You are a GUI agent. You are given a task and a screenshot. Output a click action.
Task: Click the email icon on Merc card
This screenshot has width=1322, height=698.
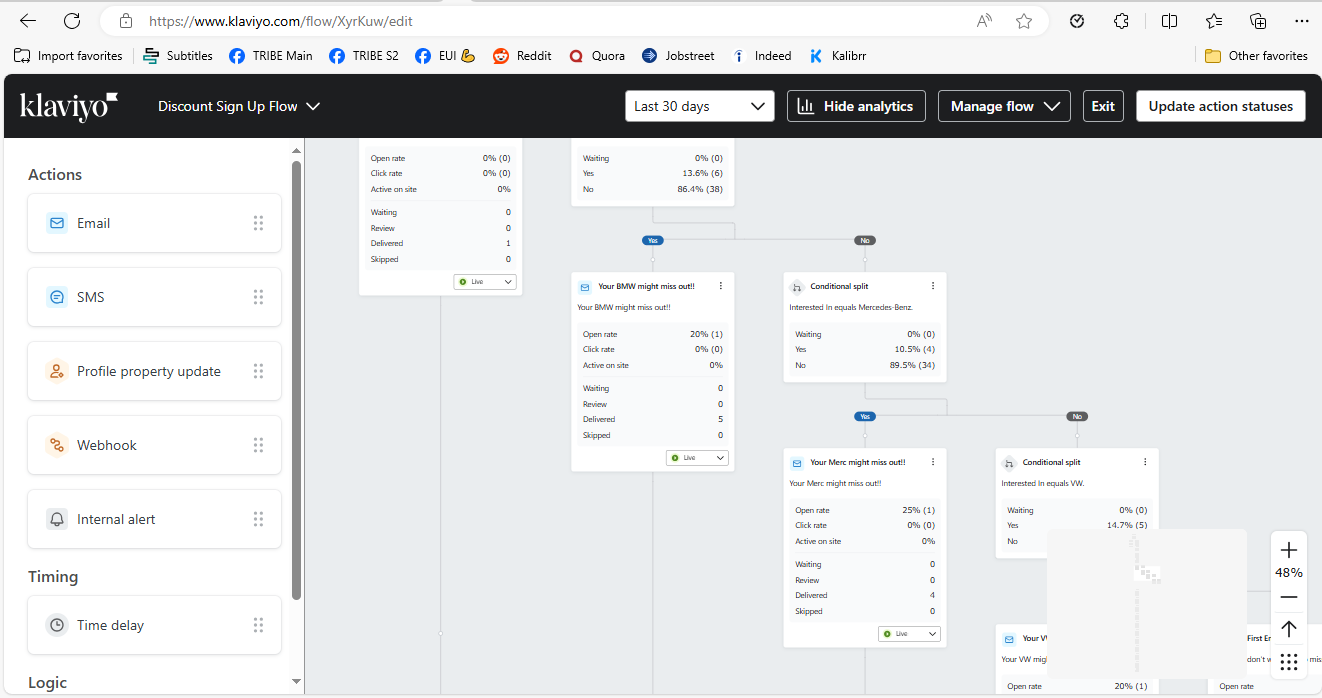(797, 463)
